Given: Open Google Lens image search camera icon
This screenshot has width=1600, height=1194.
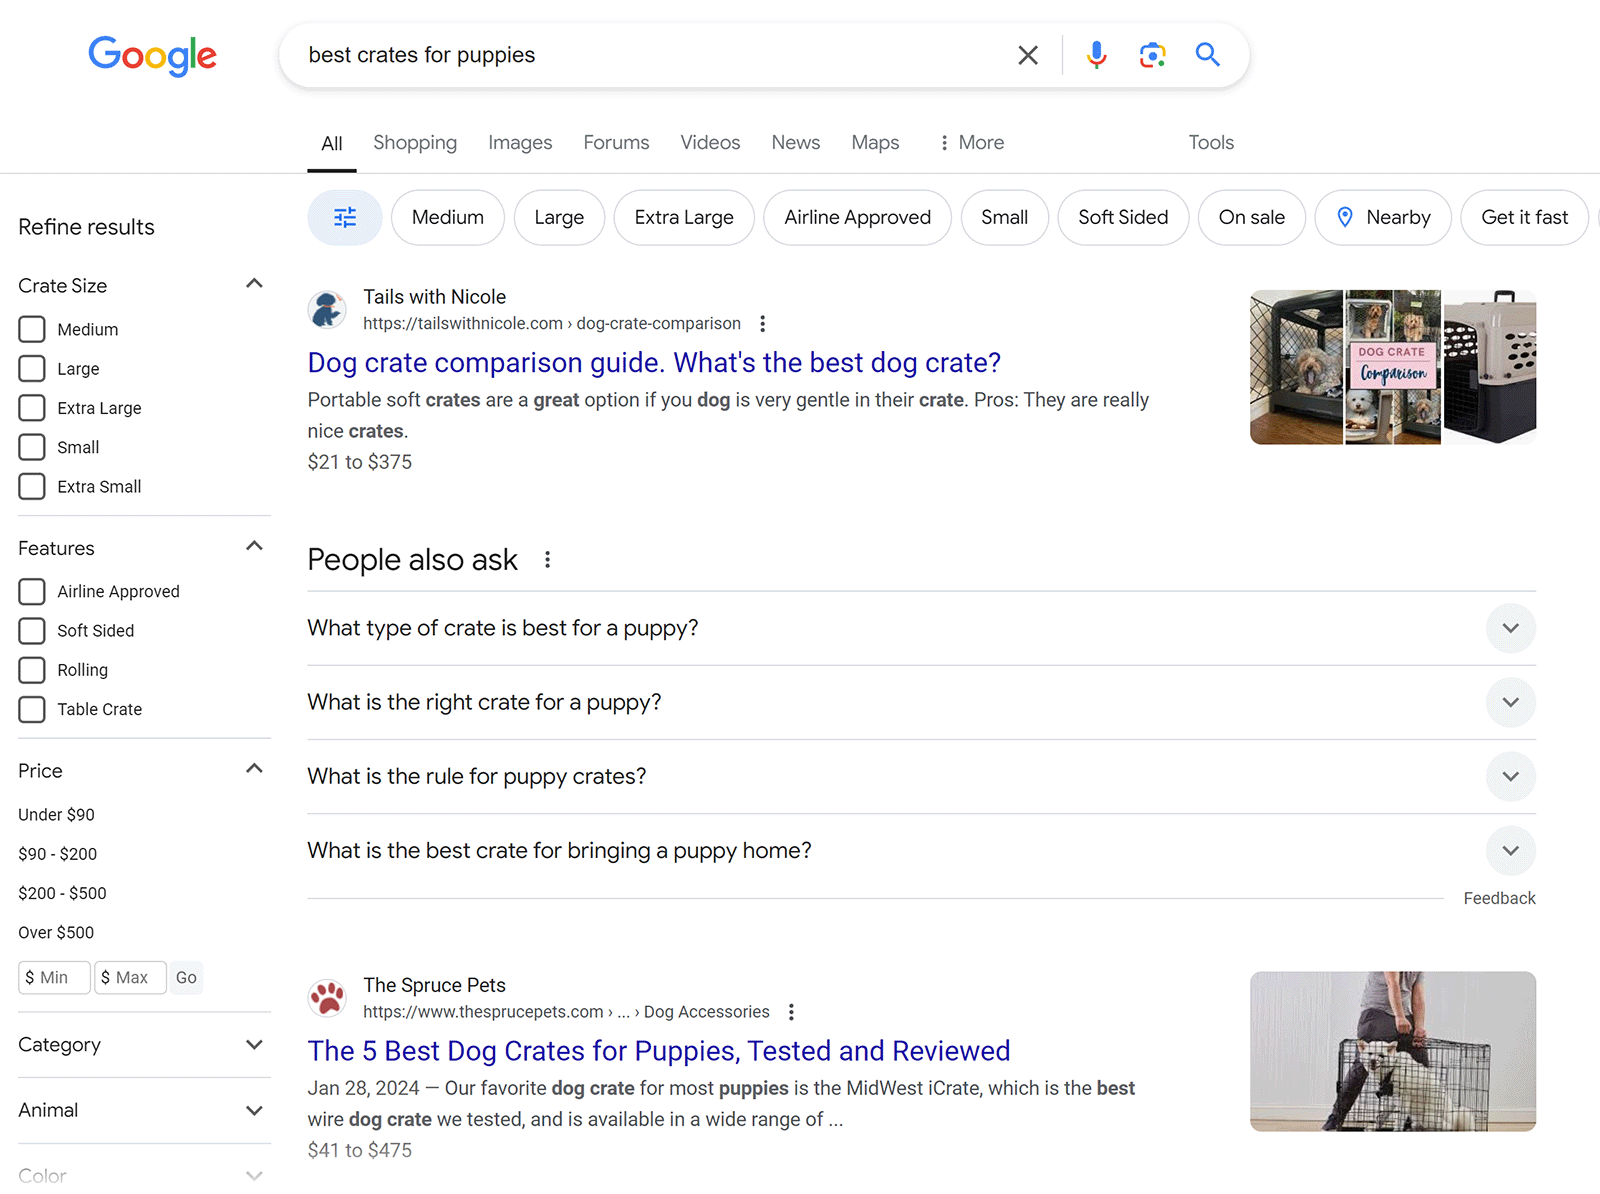Looking at the screenshot, I should 1152,55.
